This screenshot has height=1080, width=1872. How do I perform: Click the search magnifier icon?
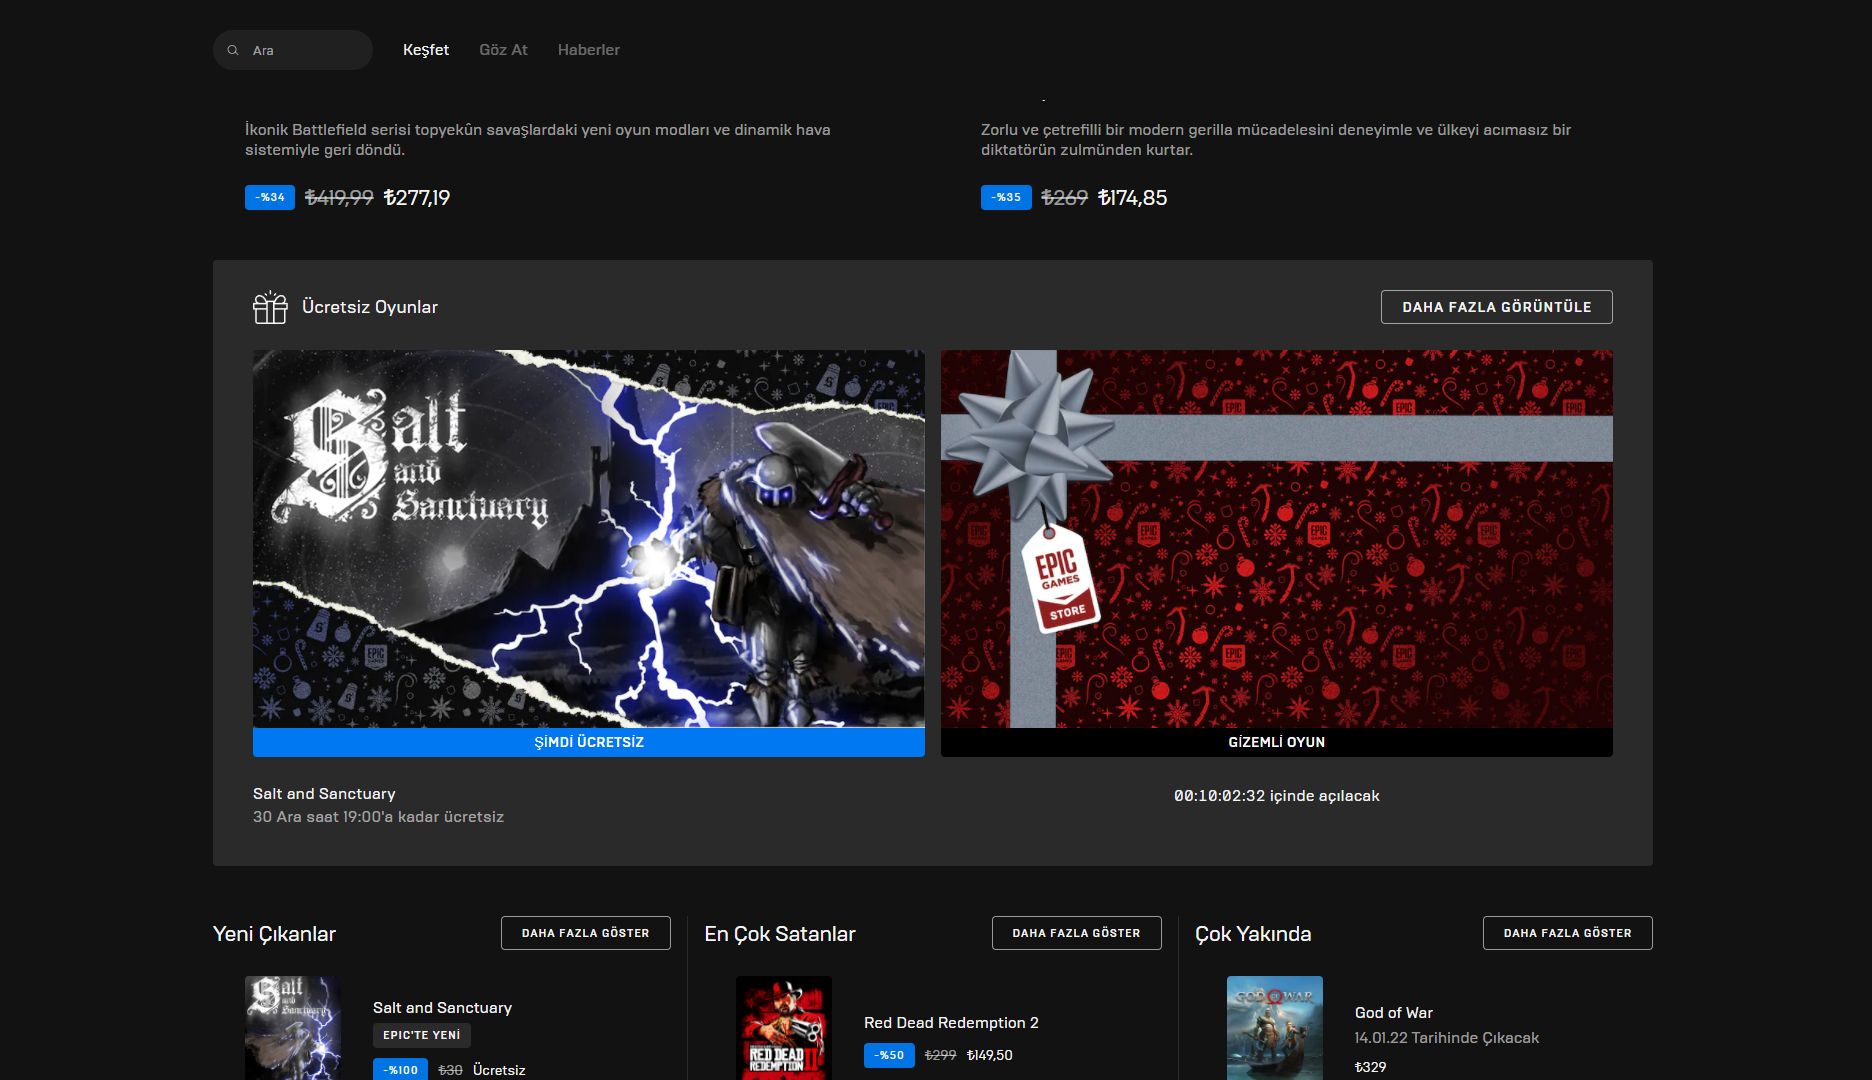[x=233, y=49]
